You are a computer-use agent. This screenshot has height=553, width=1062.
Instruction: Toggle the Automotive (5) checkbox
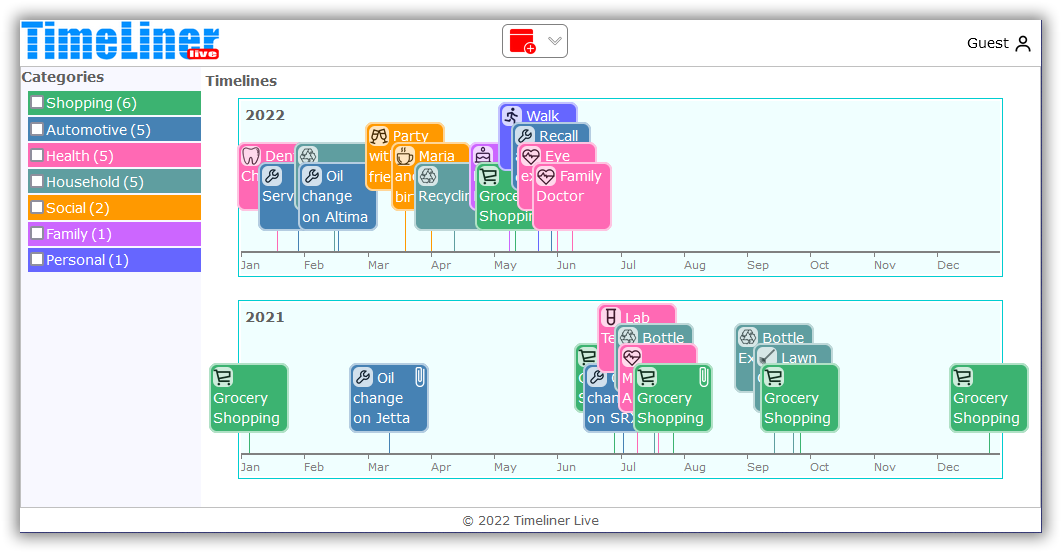click(37, 129)
